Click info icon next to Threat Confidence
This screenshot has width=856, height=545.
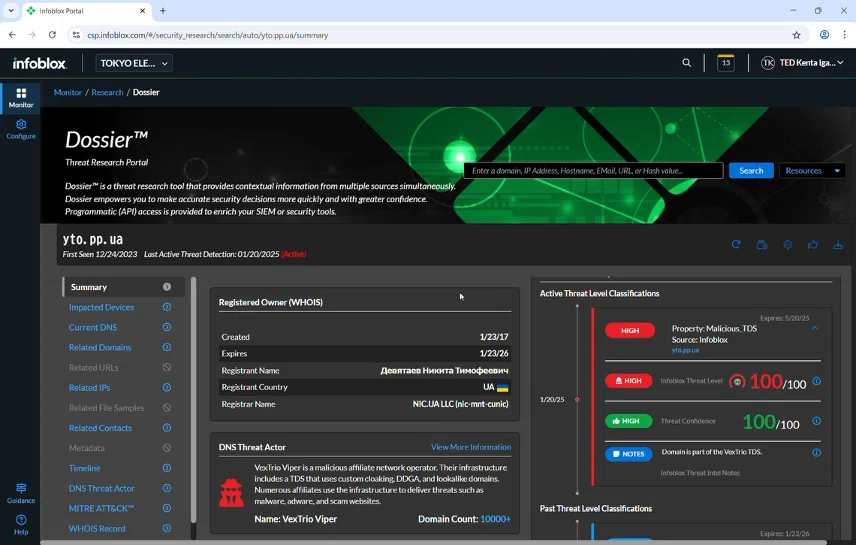click(x=816, y=421)
